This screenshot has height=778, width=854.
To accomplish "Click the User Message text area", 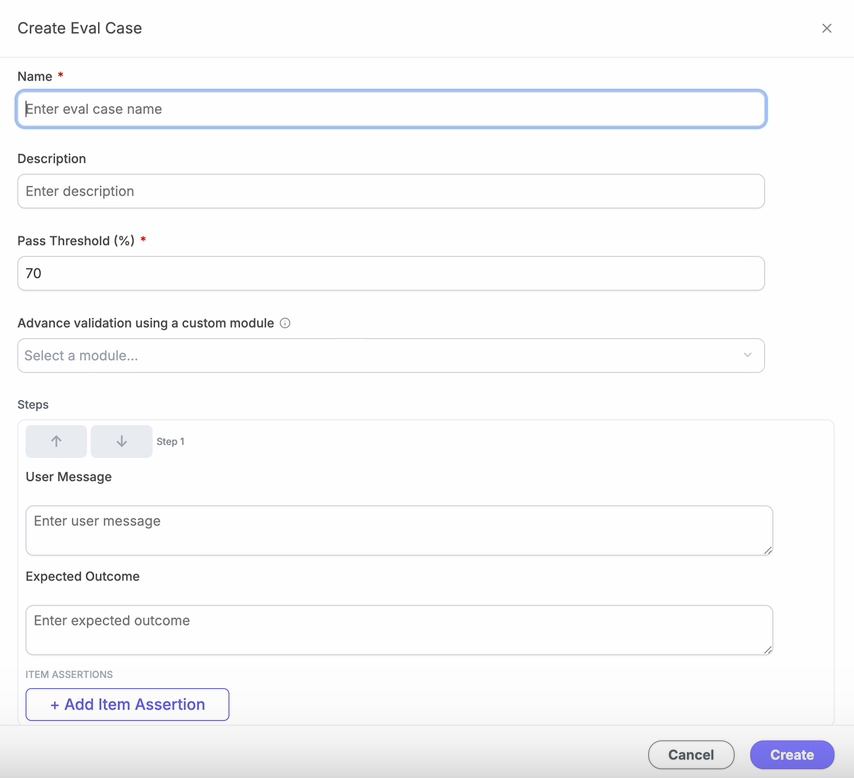I will pyautogui.click(x=399, y=531).
